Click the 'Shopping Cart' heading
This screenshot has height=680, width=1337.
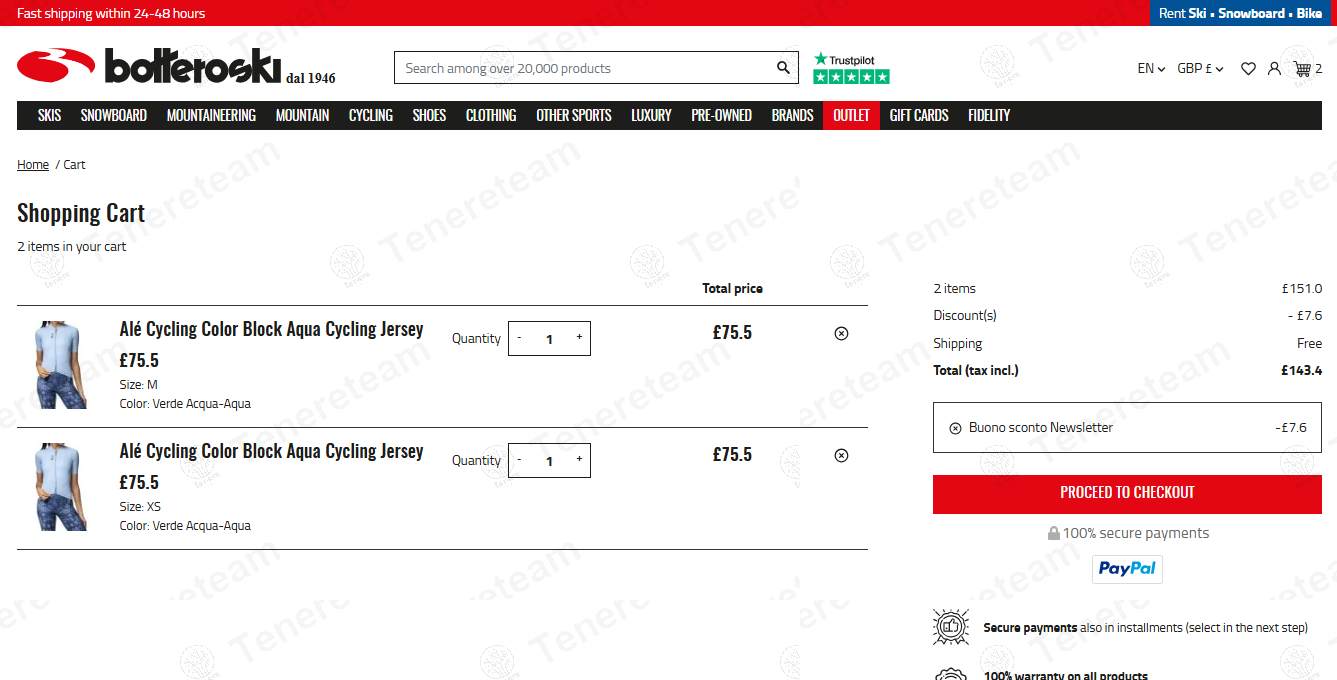pyautogui.click(x=81, y=213)
